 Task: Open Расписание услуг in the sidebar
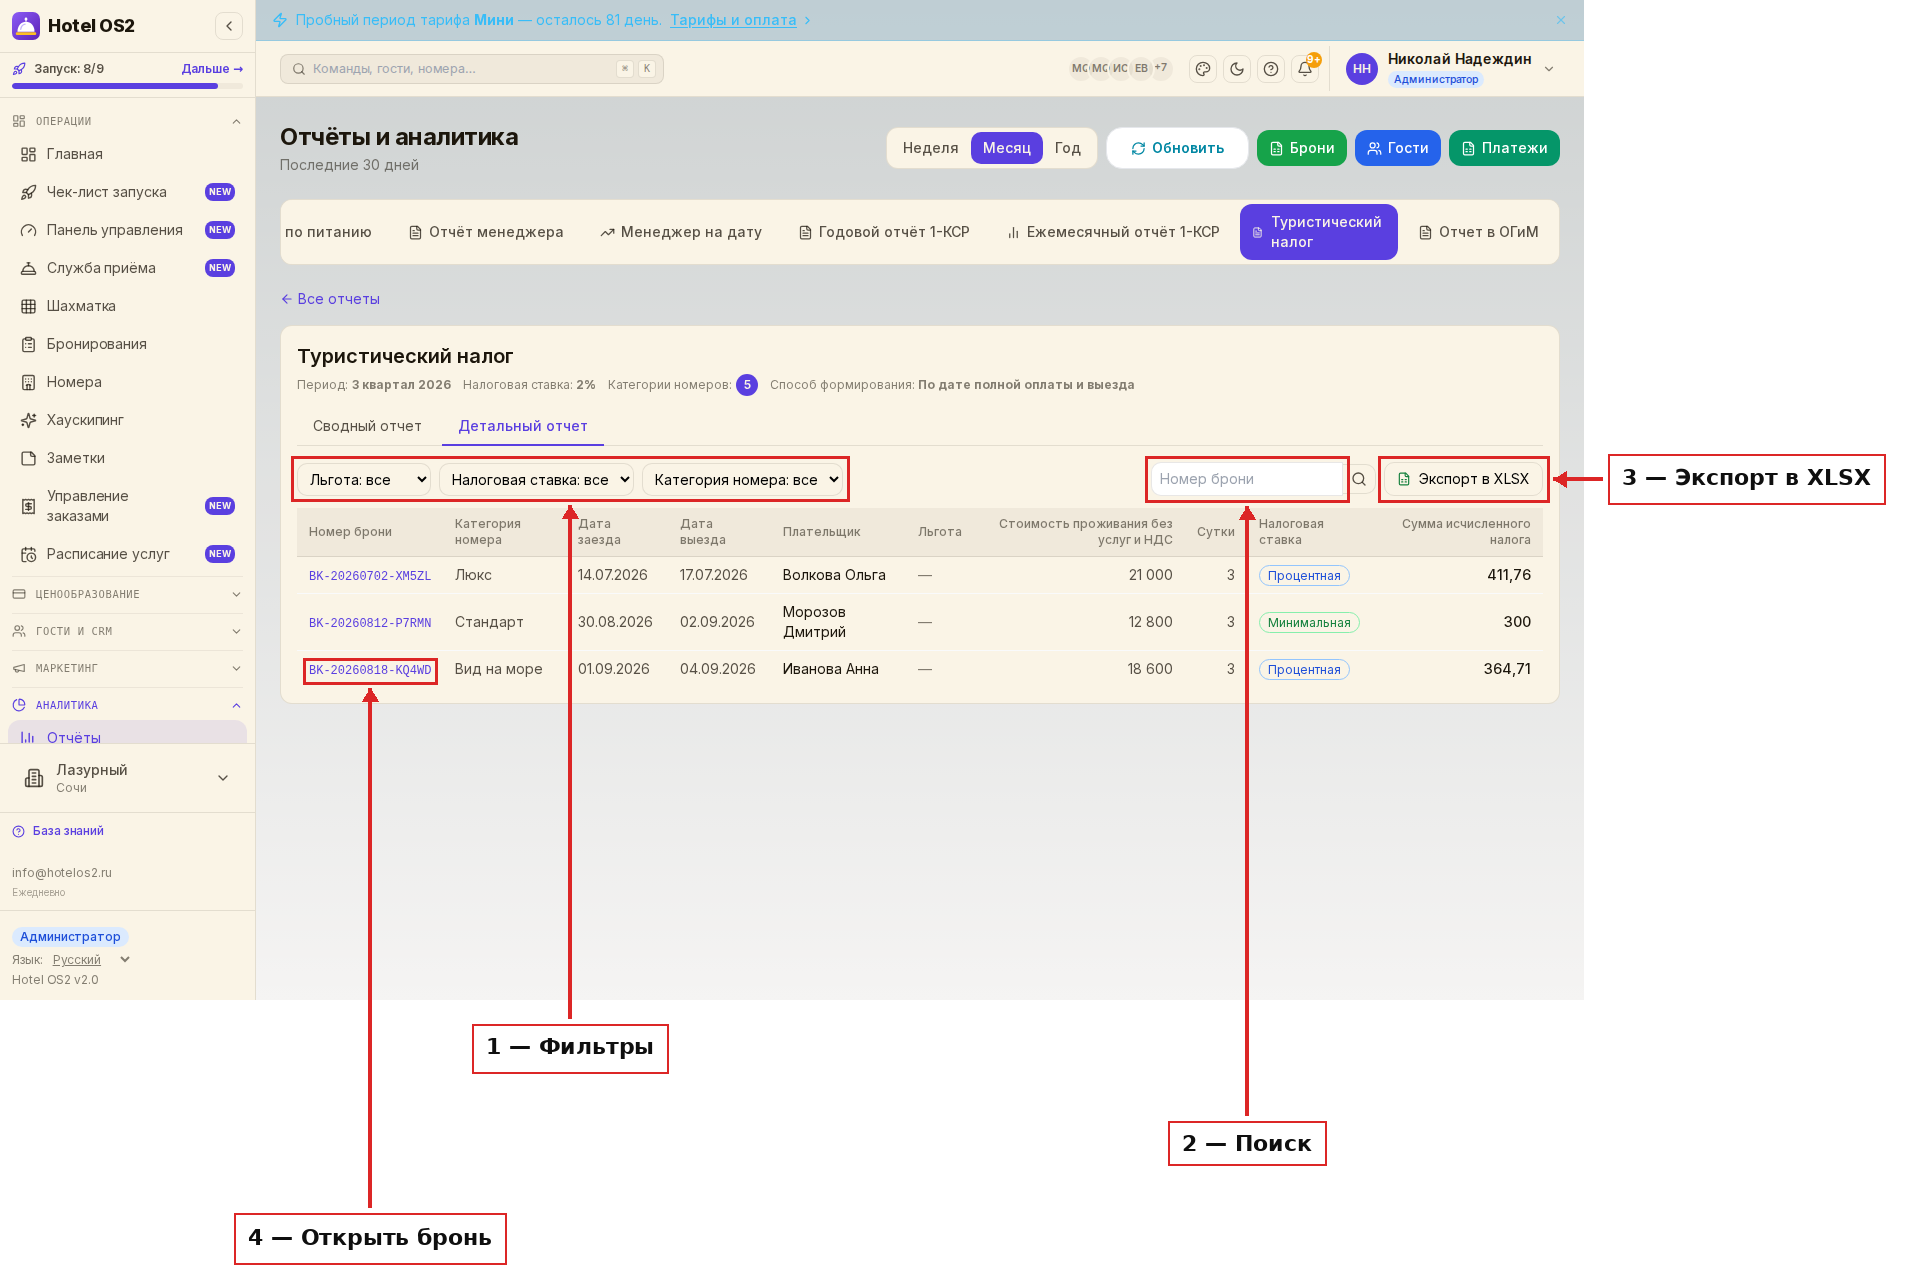coord(127,554)
